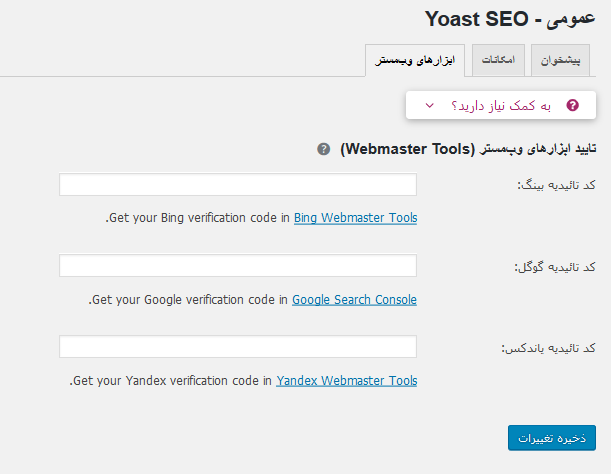Click the 'کد تائیدیه یاندکس' label
Image resolution: width=611 pixels, height=474 pixels.
click(548, 348)
